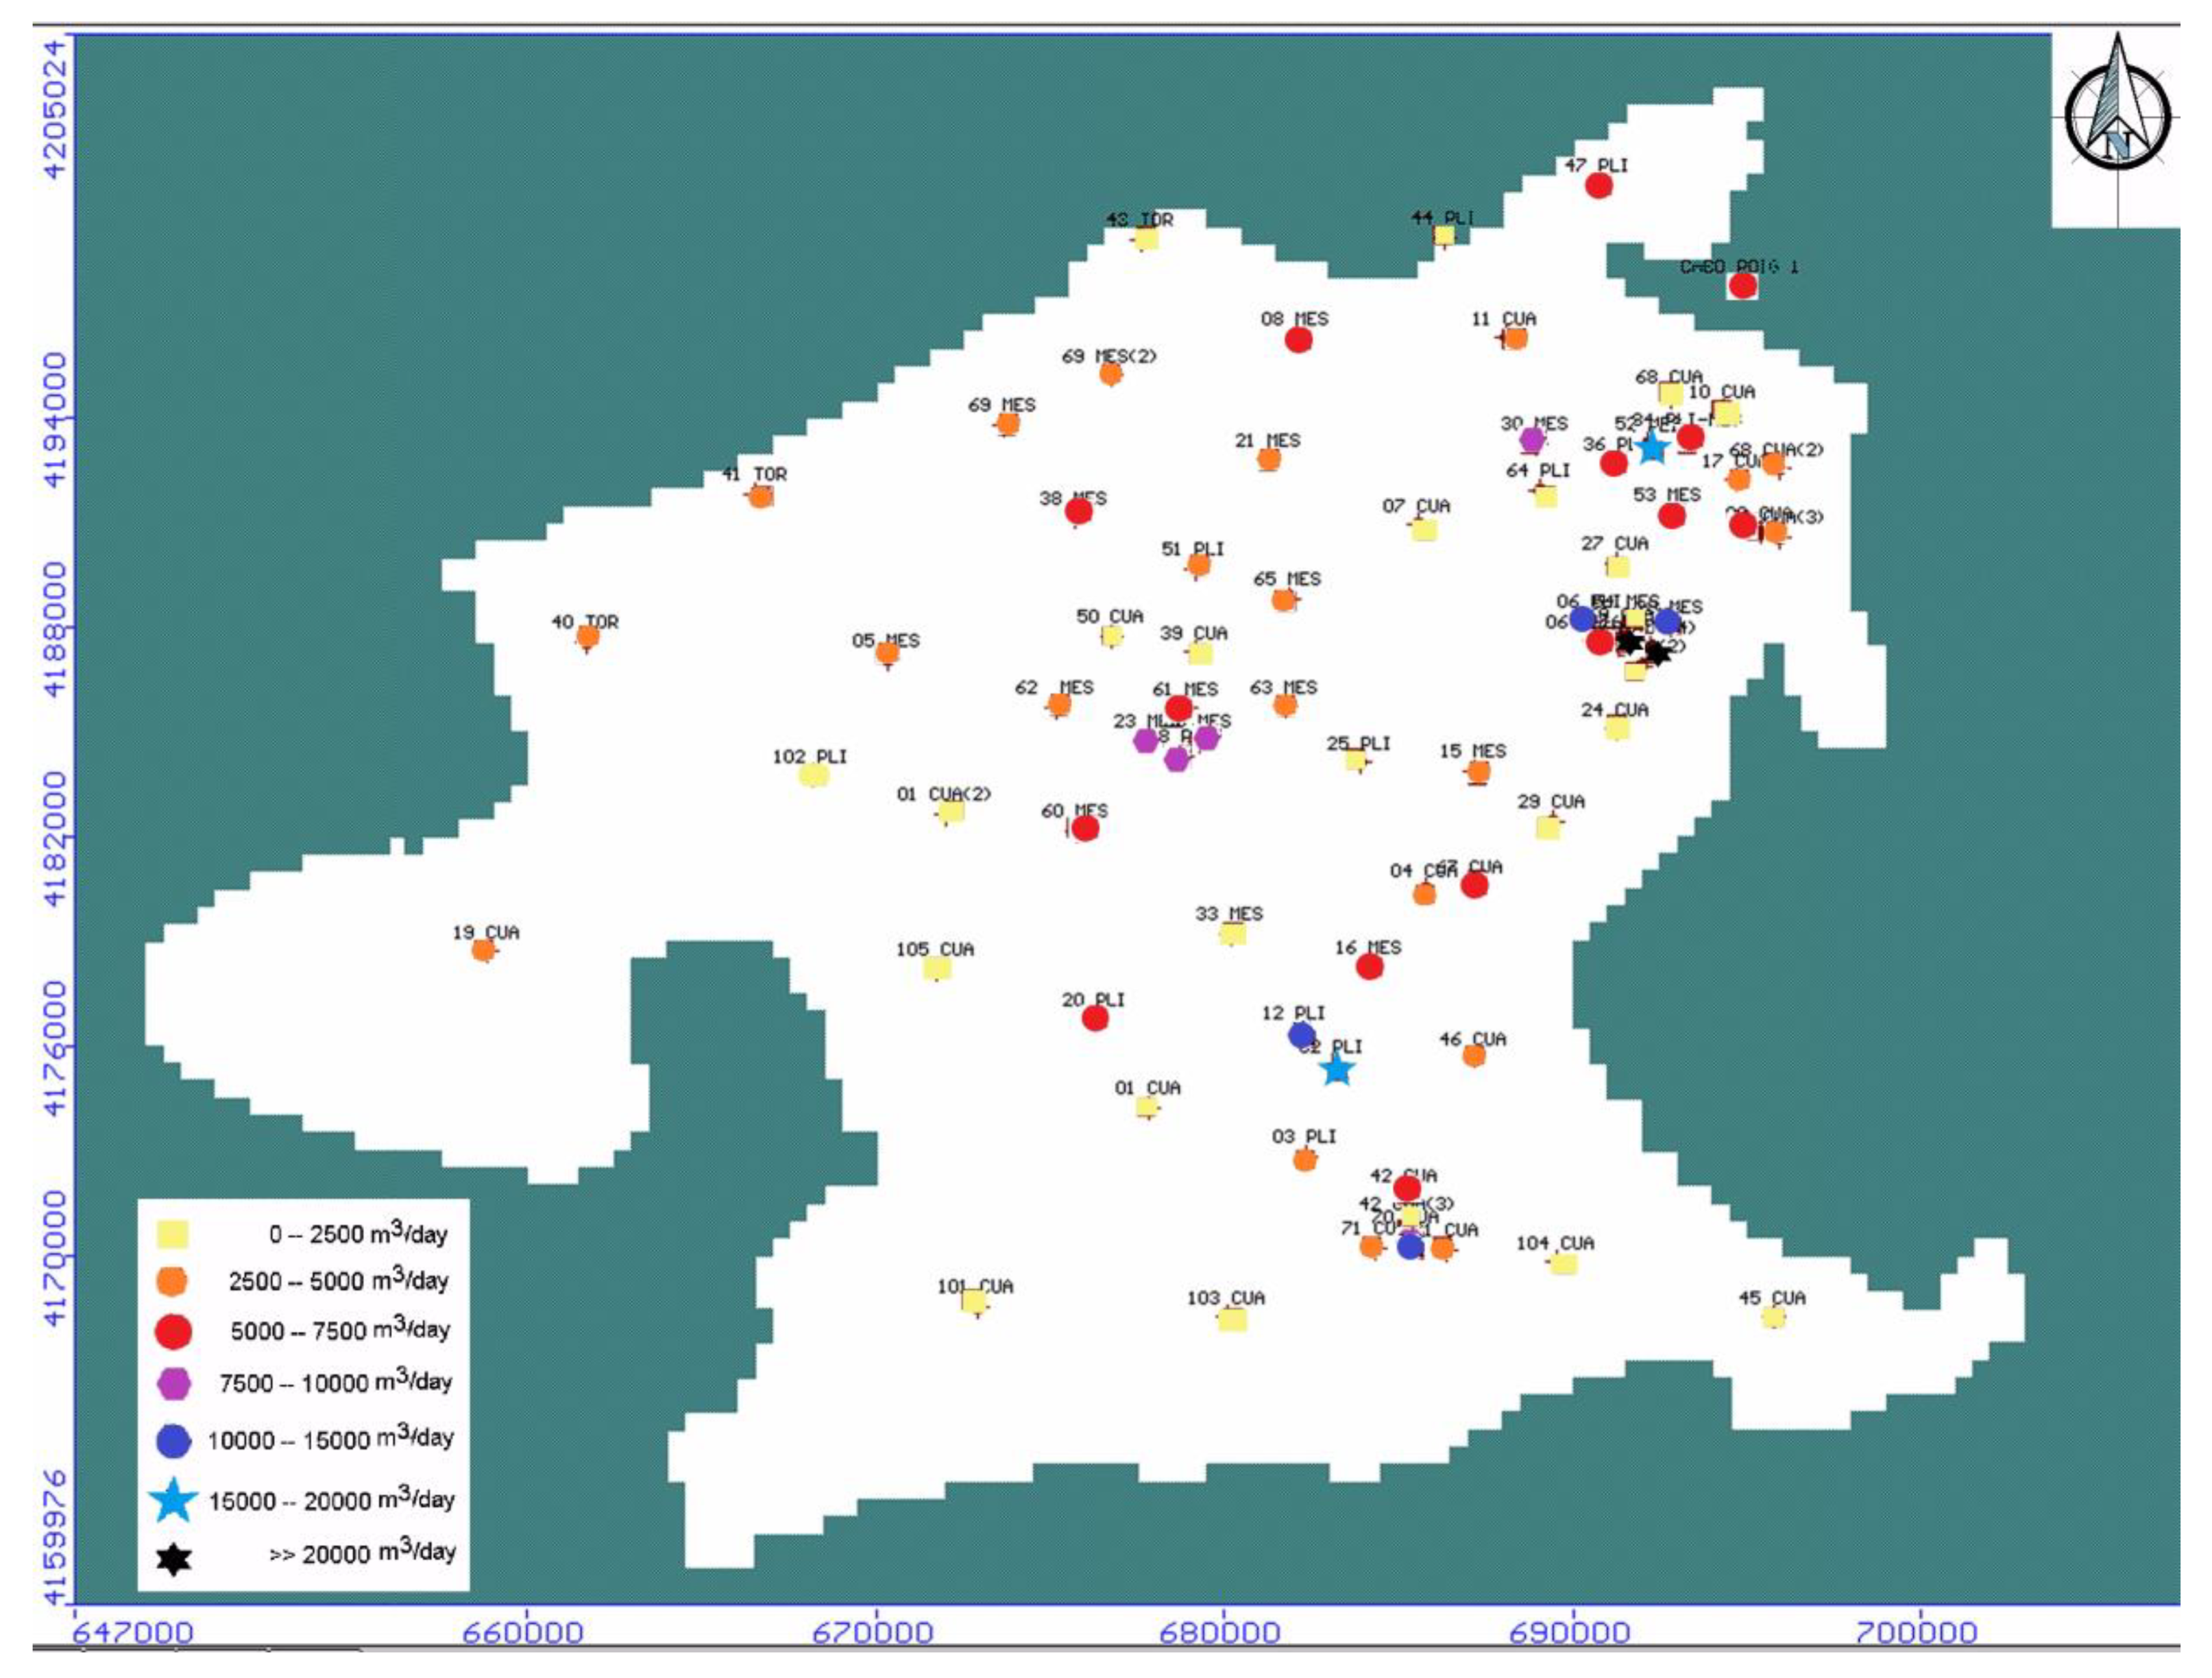Click the purple hexagon legend symbol
Screen dimensions: 2212x1678
174,1384
